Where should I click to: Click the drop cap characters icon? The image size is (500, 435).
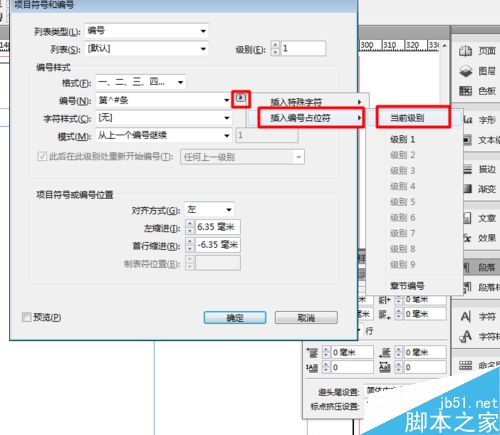(x=385, y=368)
